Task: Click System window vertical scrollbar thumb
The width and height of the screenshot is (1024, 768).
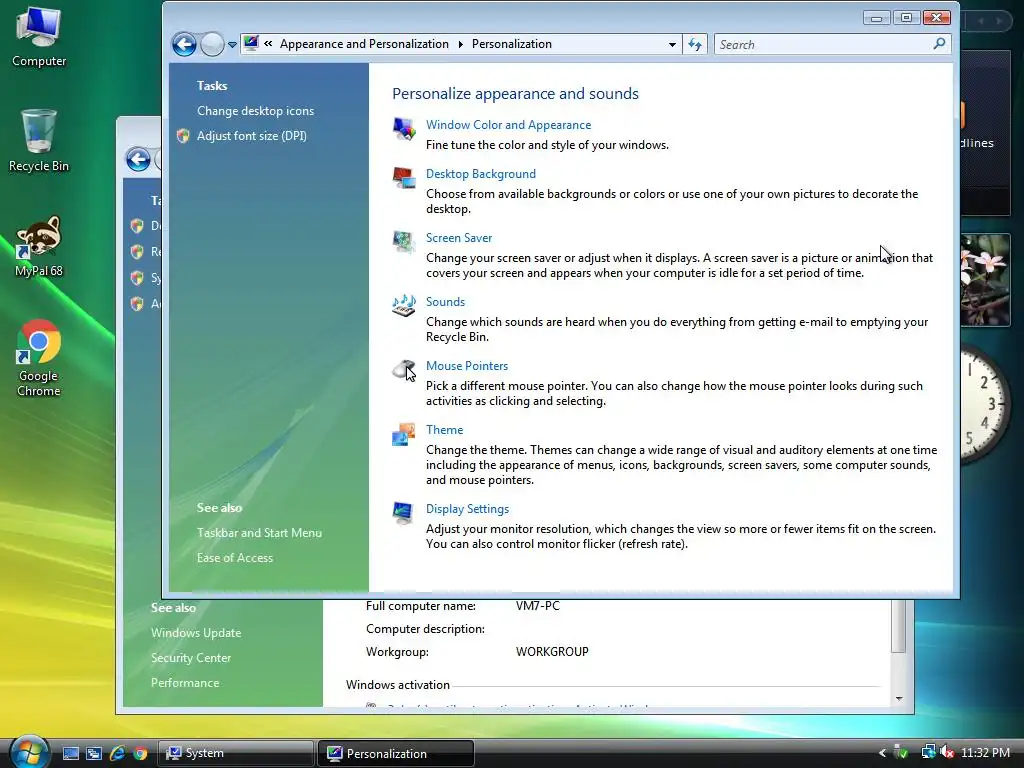Action: pos(899,626)
